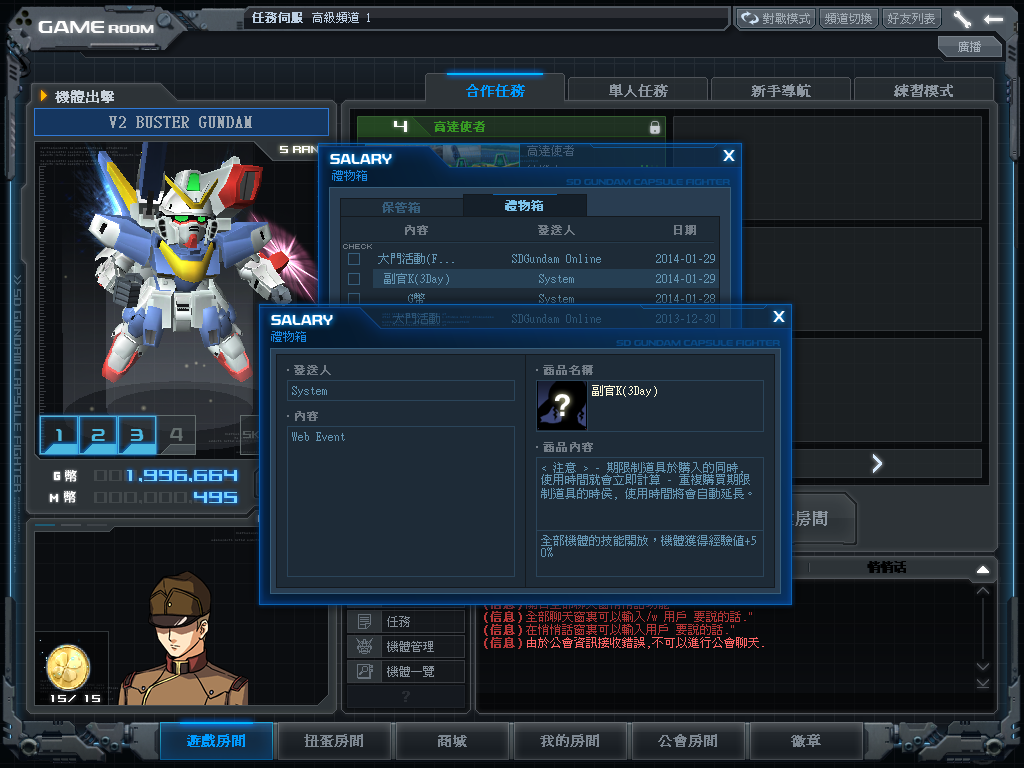The height and width of the screenshot is (768, 1024).
Task: Check the box for 副官K(3Day) gift
Action: click(354, 279)
